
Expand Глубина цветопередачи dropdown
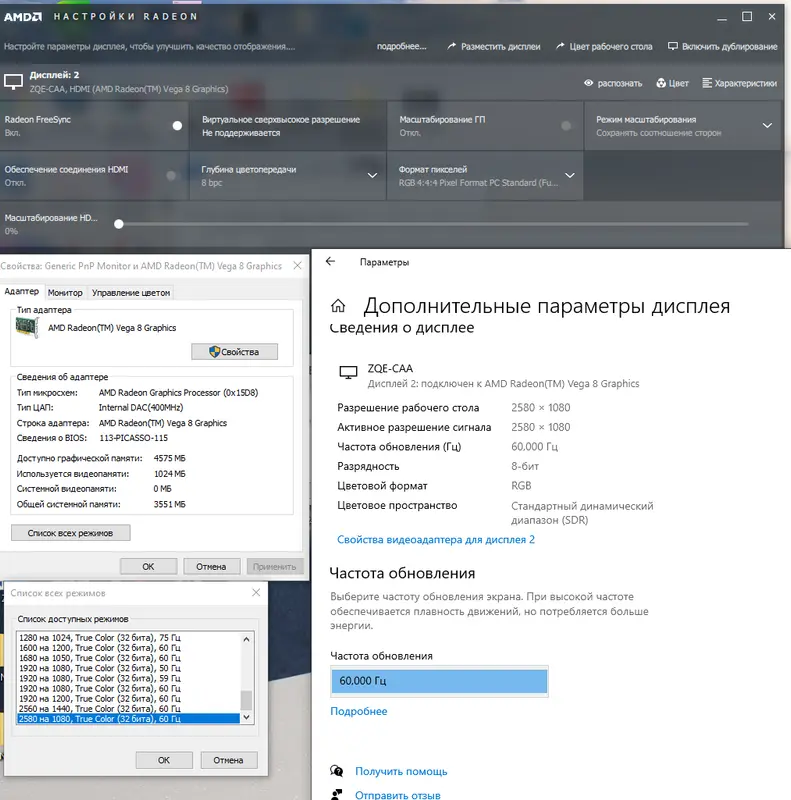coord(373,176)
